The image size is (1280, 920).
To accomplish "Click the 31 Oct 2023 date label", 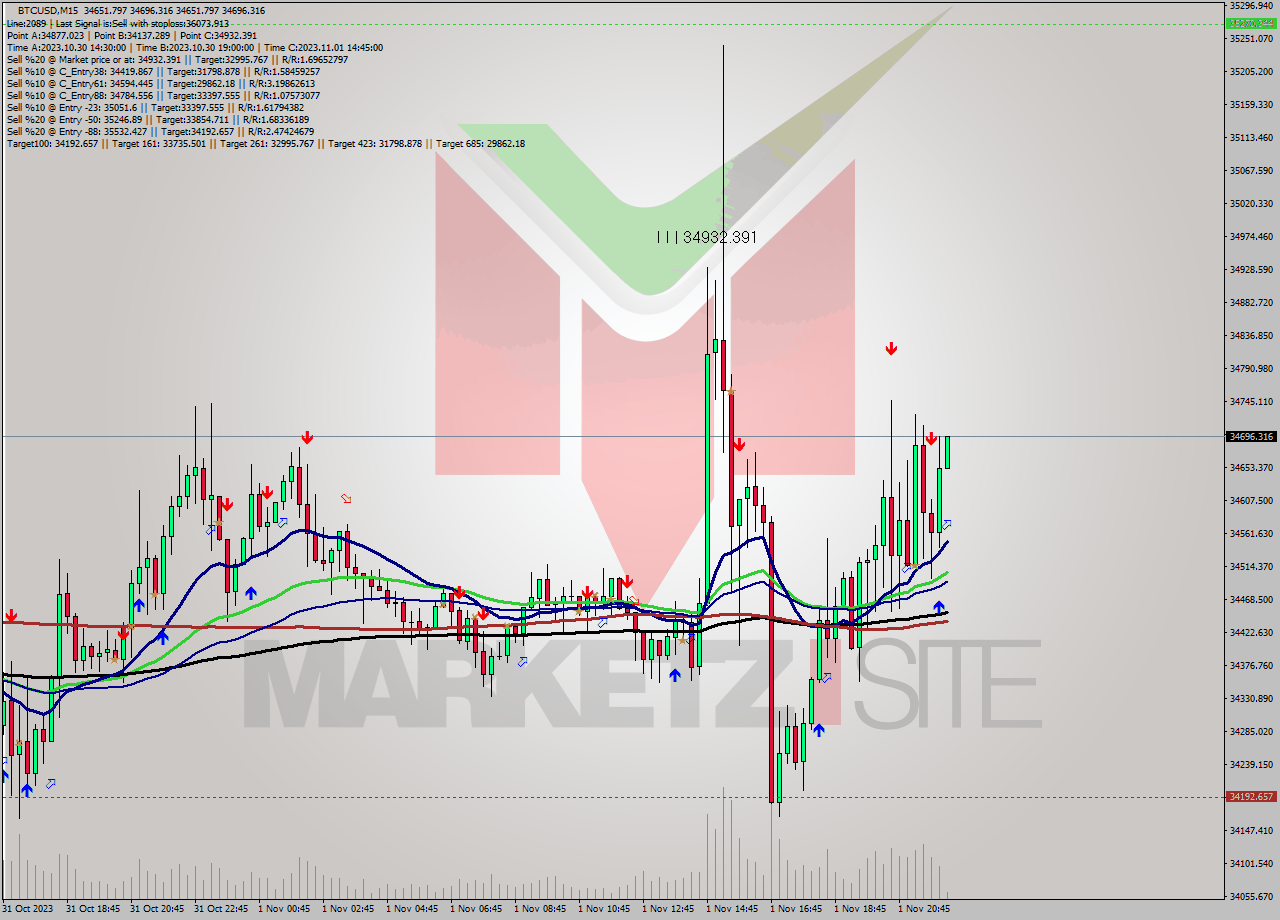I will pos(27,909).
